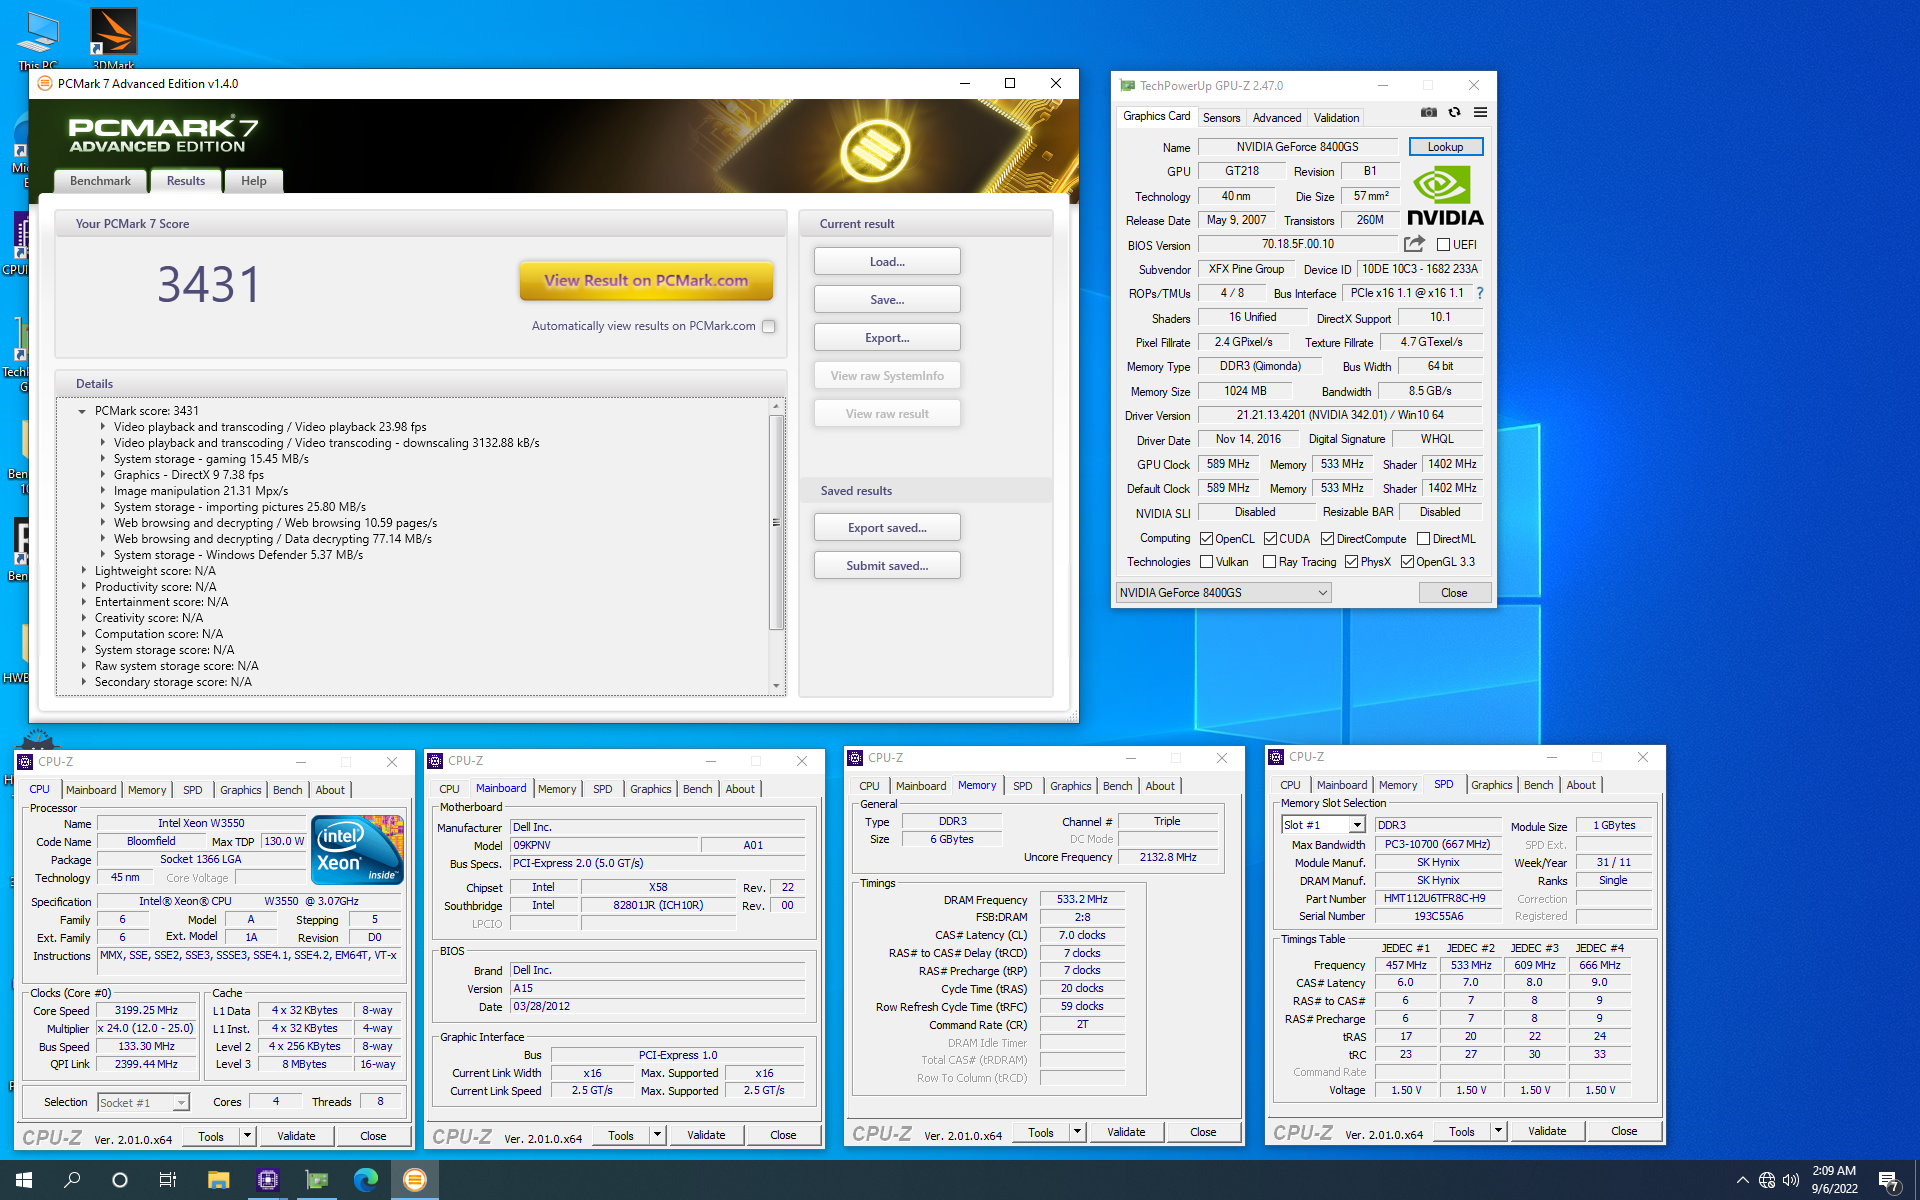
Task: Open the This PC desktop icon
Action: coord(38,38)
